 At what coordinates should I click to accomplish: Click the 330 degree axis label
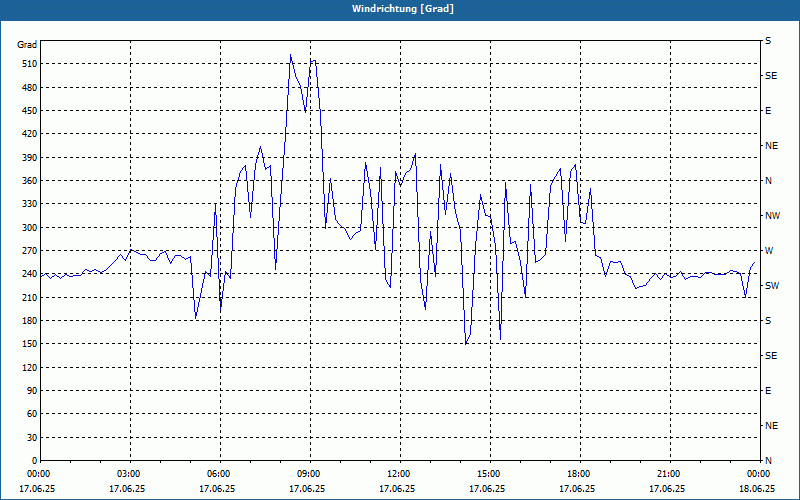click(30, 204)
